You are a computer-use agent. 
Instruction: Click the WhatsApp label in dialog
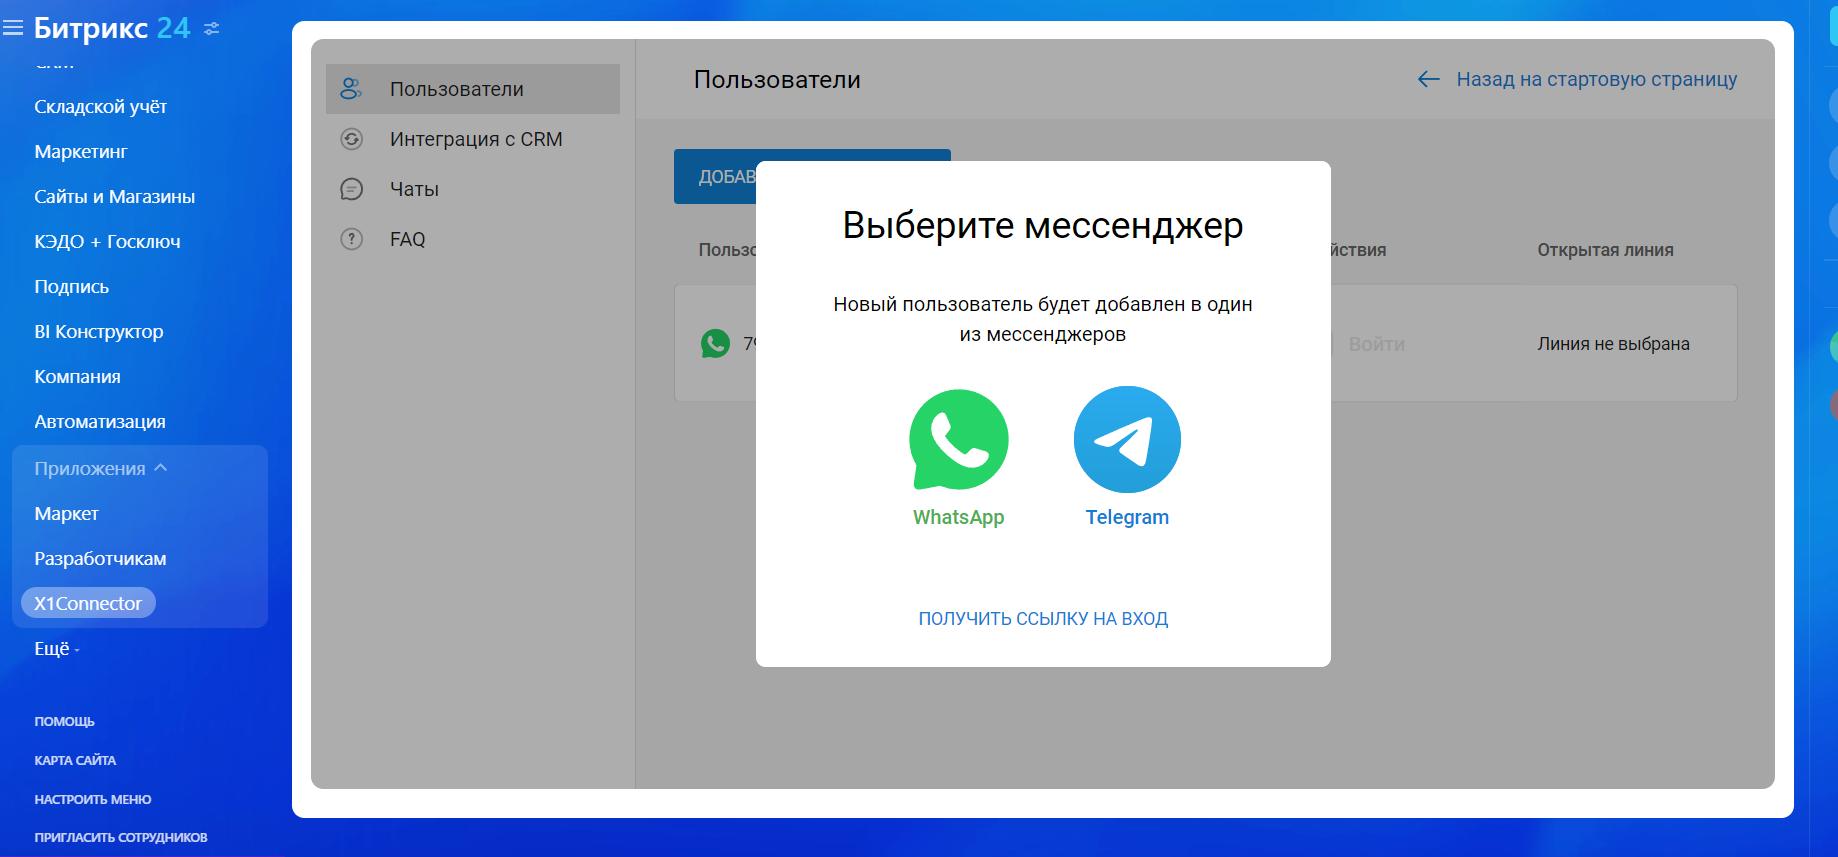(x=958, y=517)
